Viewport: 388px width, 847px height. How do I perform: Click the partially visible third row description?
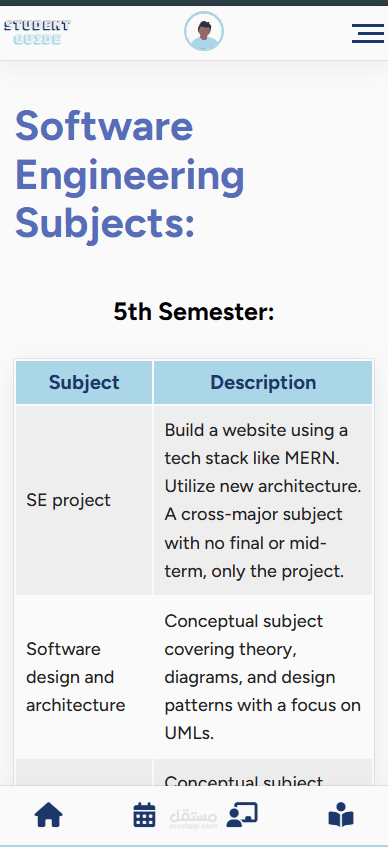click(263, 772)
